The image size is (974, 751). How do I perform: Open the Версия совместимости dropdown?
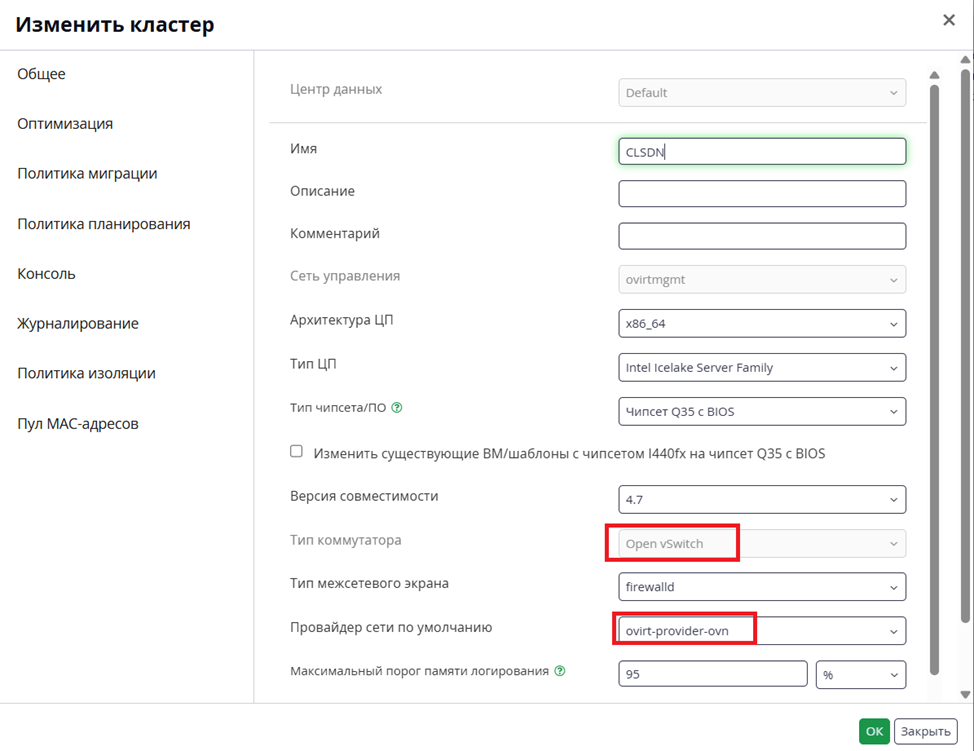pos(762,499)
